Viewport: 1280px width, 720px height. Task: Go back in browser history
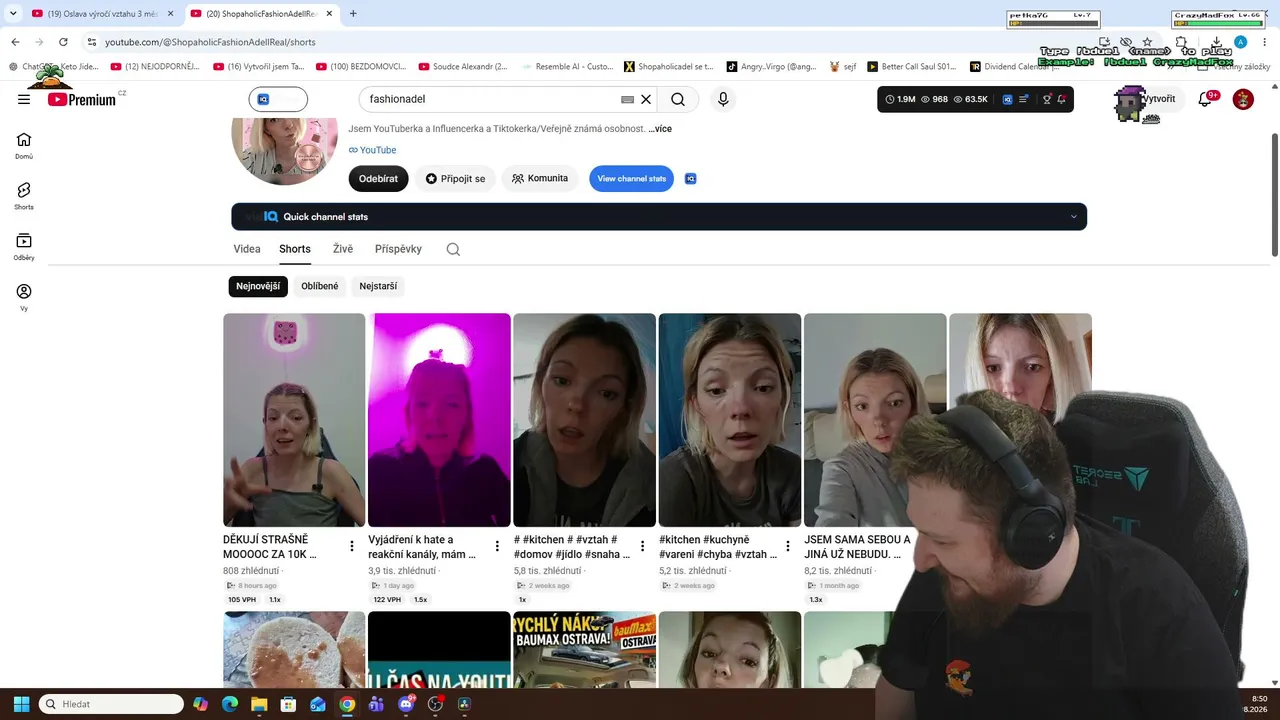pos(15,42)
